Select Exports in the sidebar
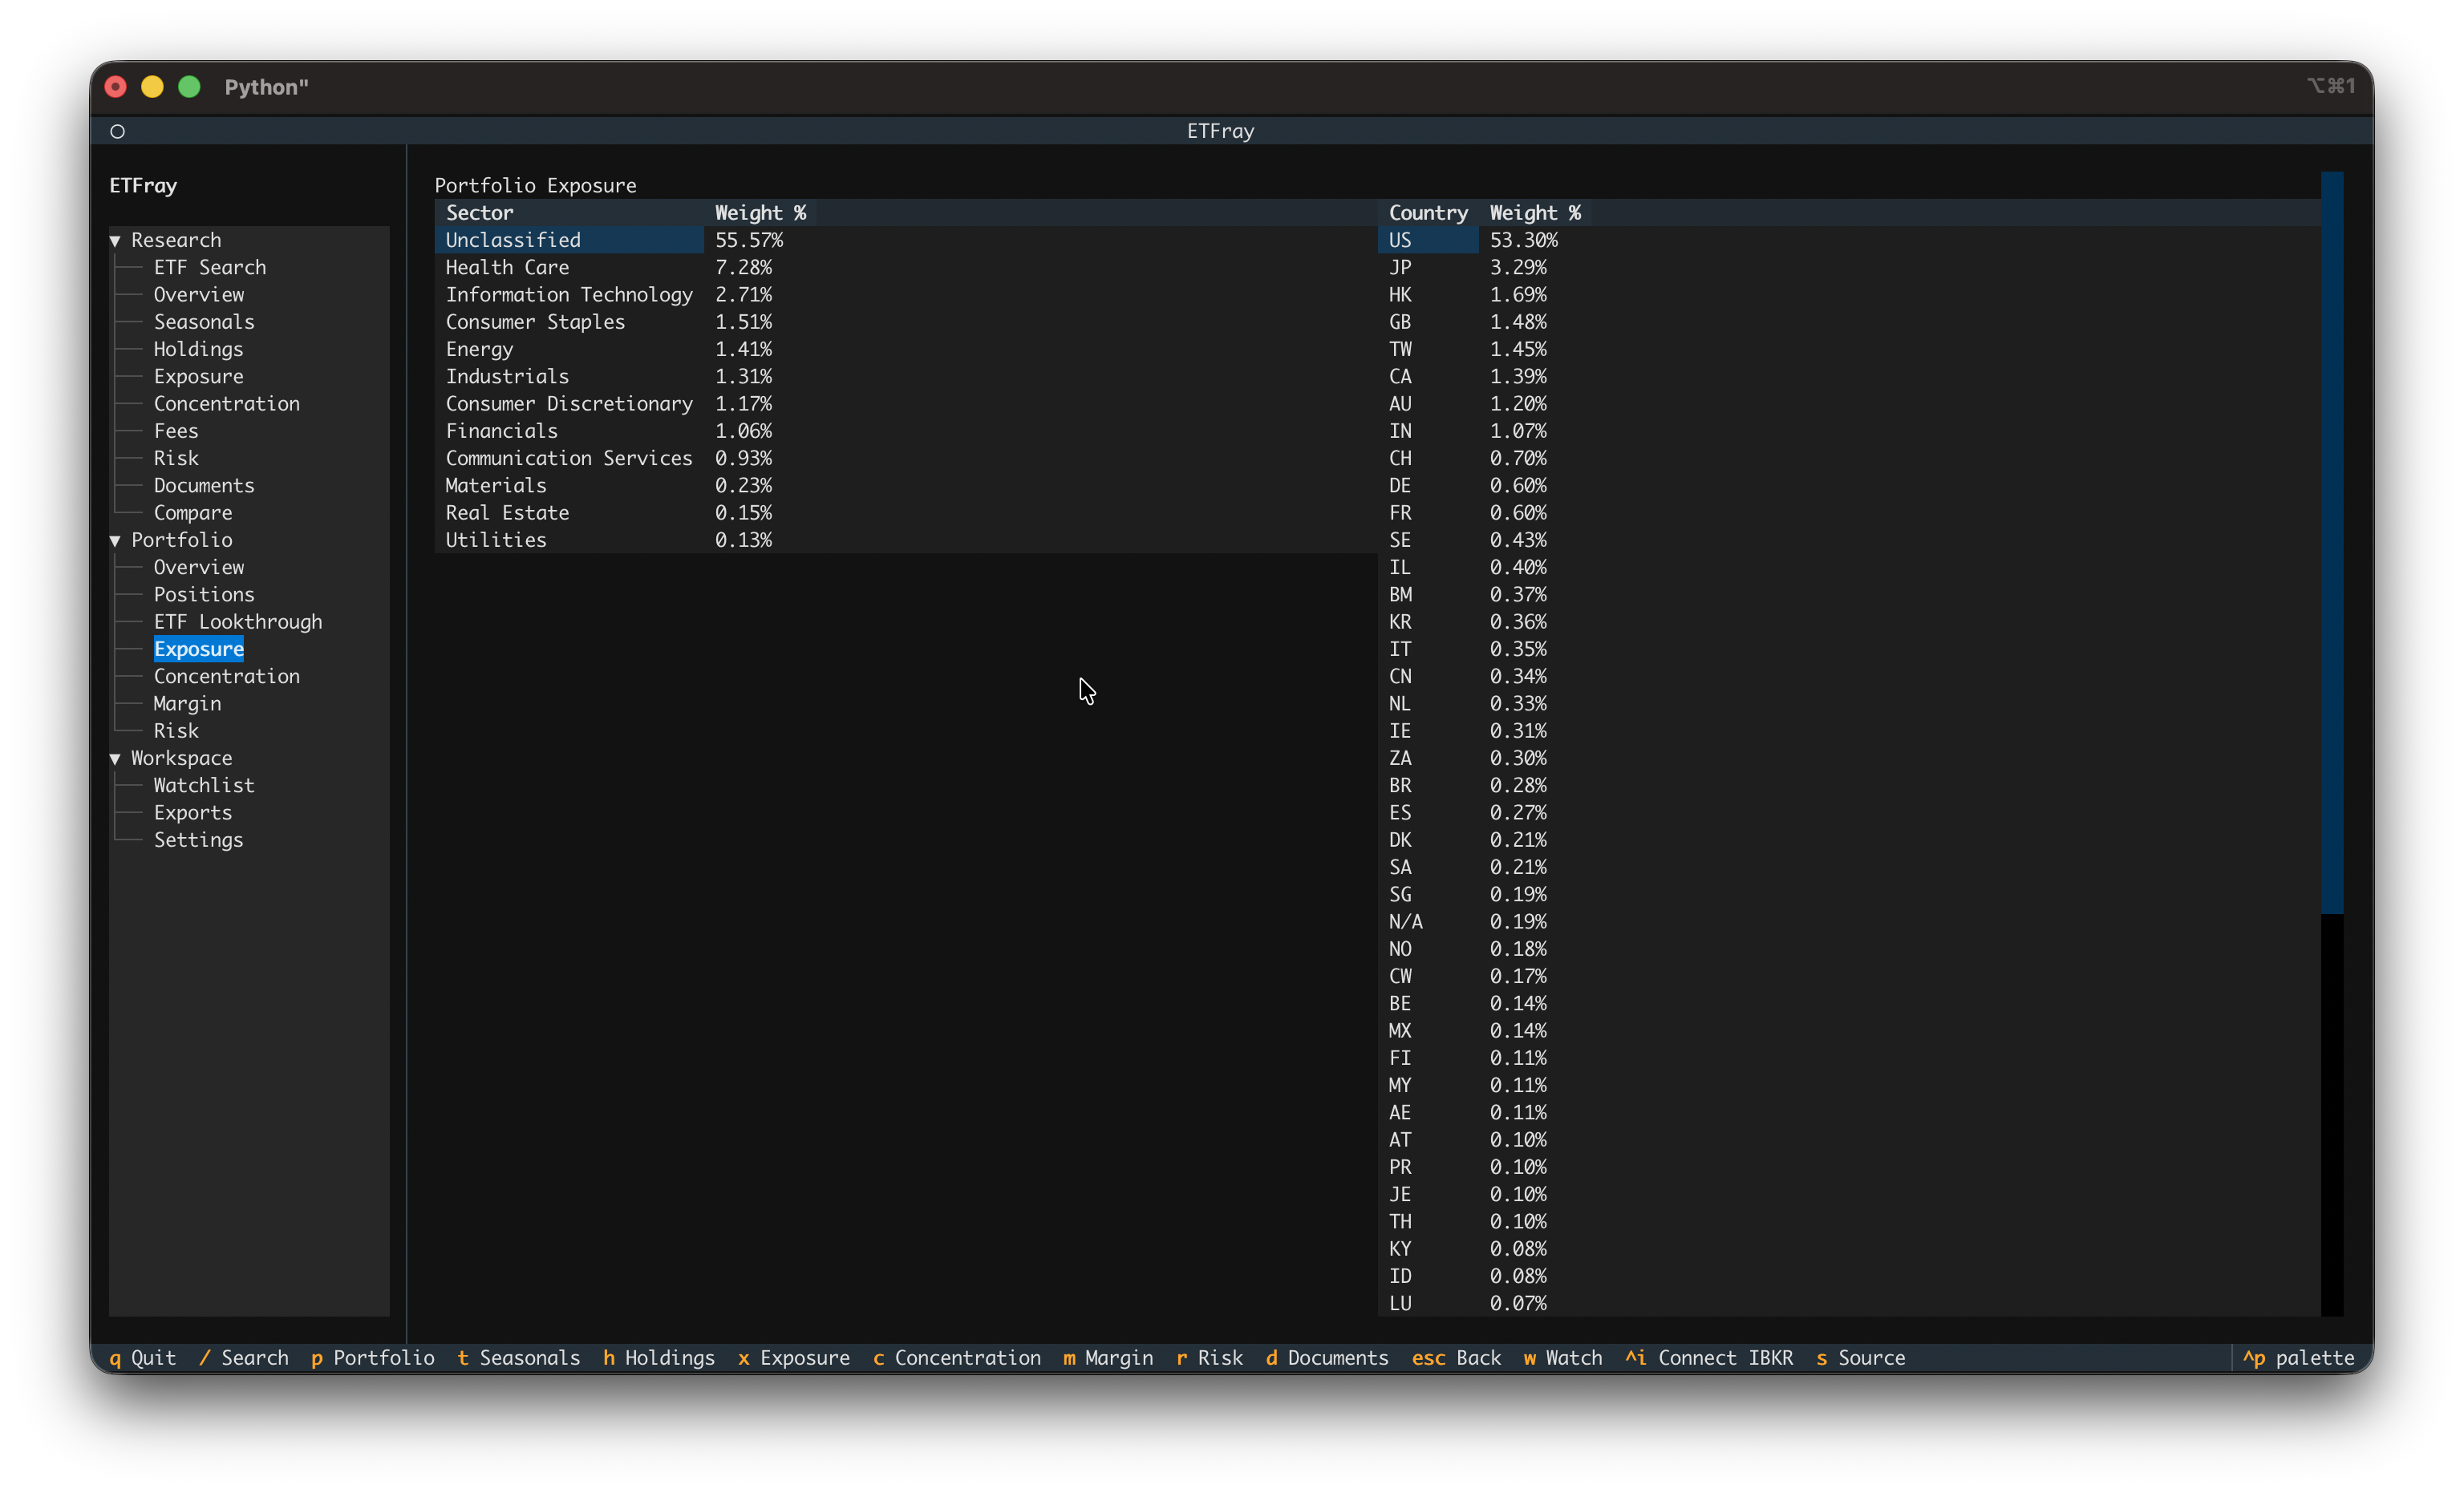Image resolution: width=2464 pixels, height=1493 pixels. (193, 812)
